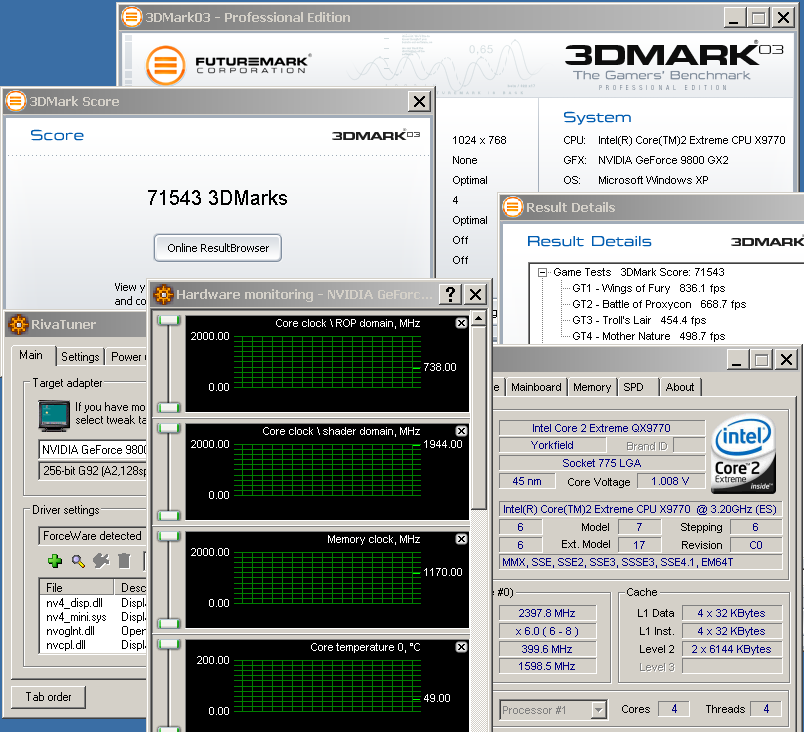Click the 1.008 V core voltage value
This screenshot has height=732, width=804.
671,481
